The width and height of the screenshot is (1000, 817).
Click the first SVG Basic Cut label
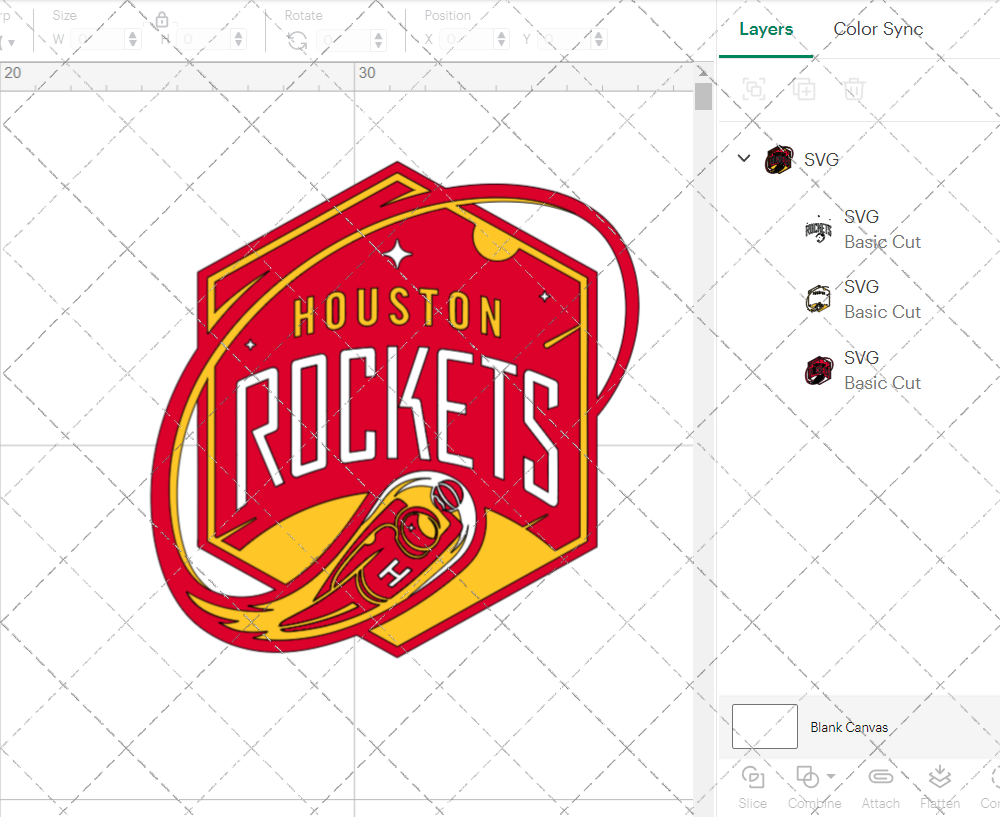click(883, 230)
